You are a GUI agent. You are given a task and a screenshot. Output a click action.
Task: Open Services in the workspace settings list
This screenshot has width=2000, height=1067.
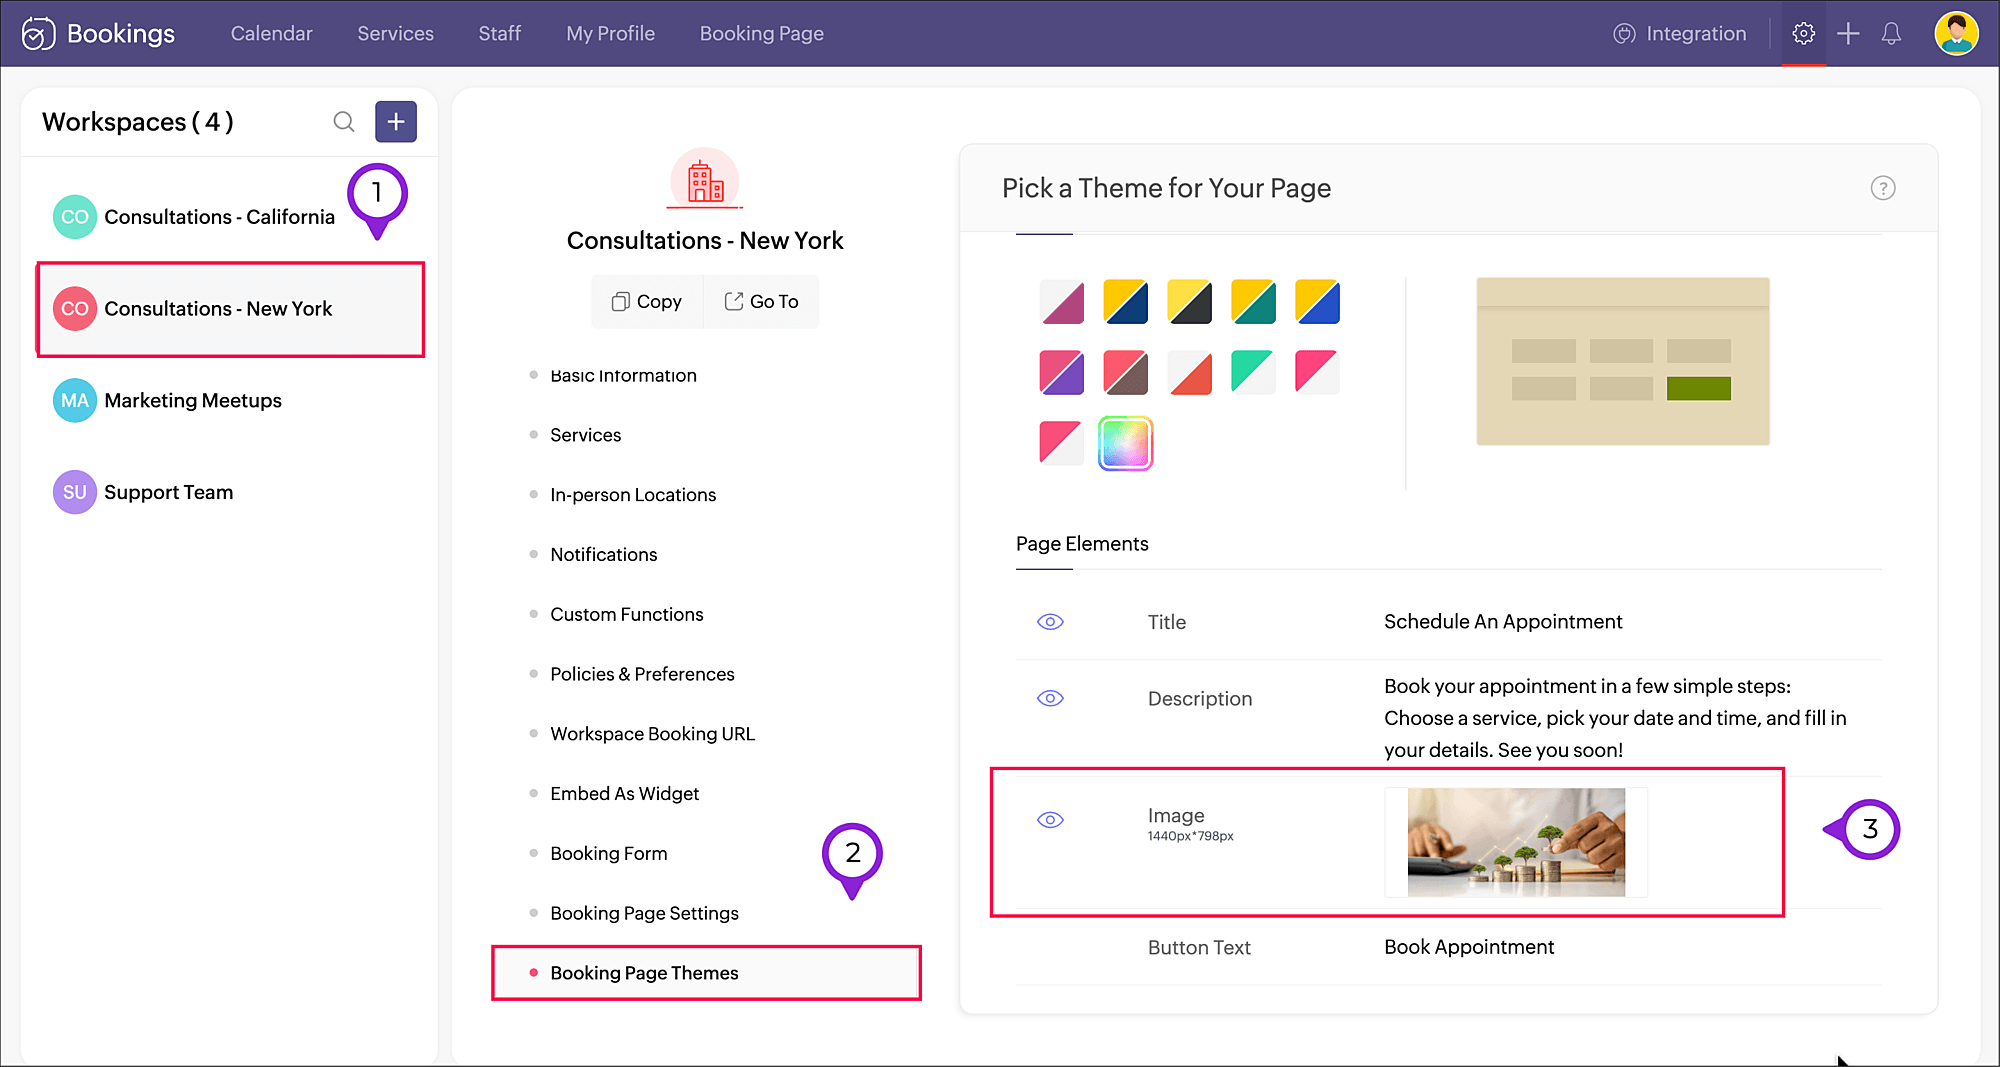click(586, 435)
